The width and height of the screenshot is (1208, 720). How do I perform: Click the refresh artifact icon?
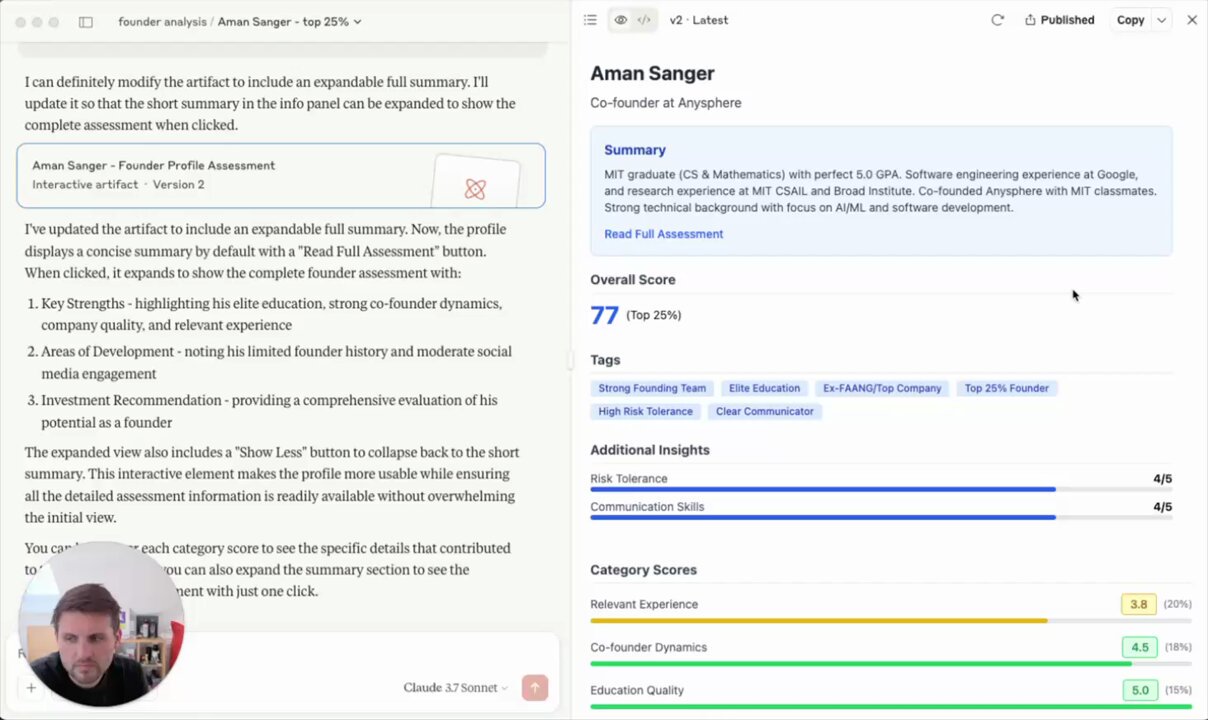point(997,20)
